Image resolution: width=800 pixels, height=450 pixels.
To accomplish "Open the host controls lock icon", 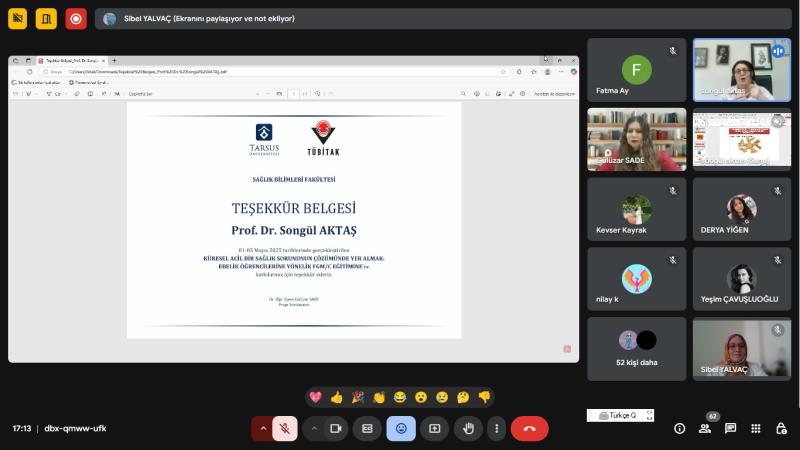I will point(781,429).
